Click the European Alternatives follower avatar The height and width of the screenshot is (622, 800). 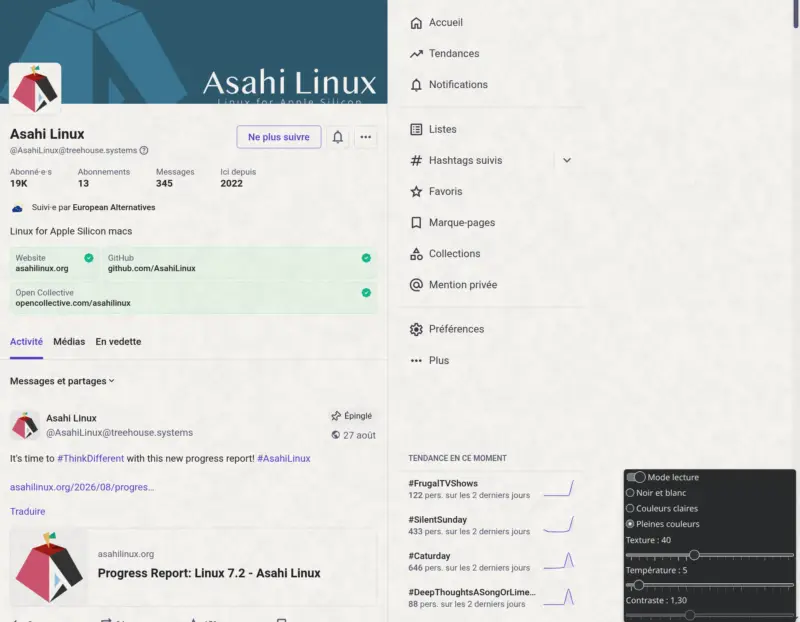17,208
